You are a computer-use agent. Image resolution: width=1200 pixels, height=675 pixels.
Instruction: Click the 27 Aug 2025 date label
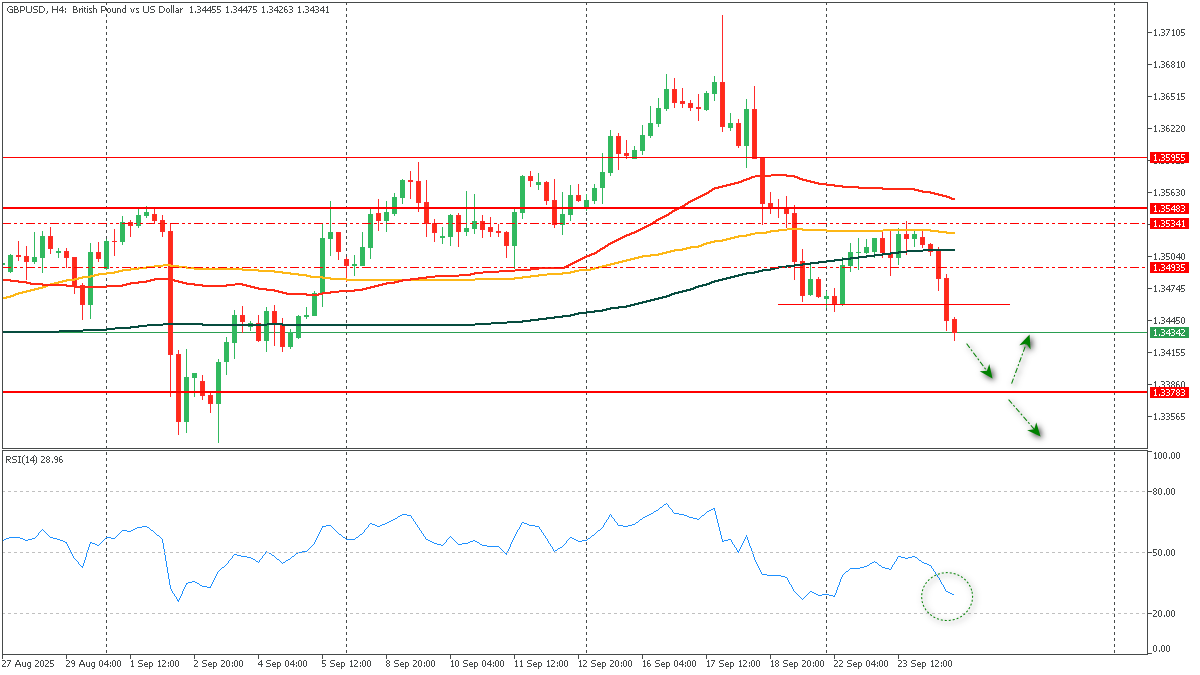pos(27,663)
